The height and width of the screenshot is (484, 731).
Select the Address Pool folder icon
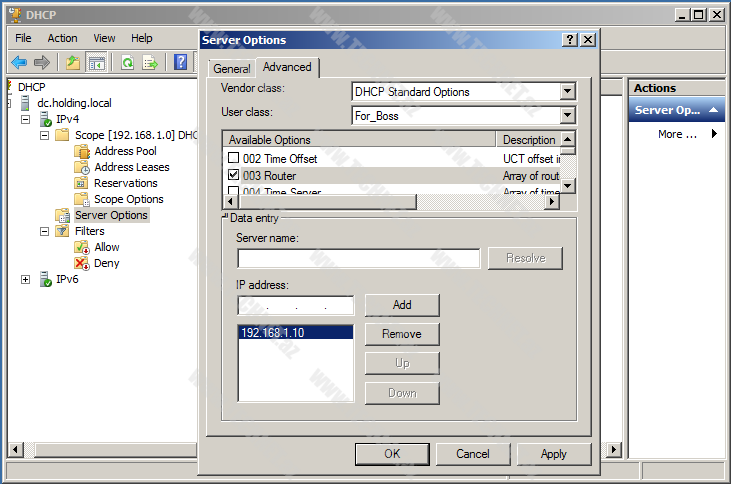coord(82,151)
